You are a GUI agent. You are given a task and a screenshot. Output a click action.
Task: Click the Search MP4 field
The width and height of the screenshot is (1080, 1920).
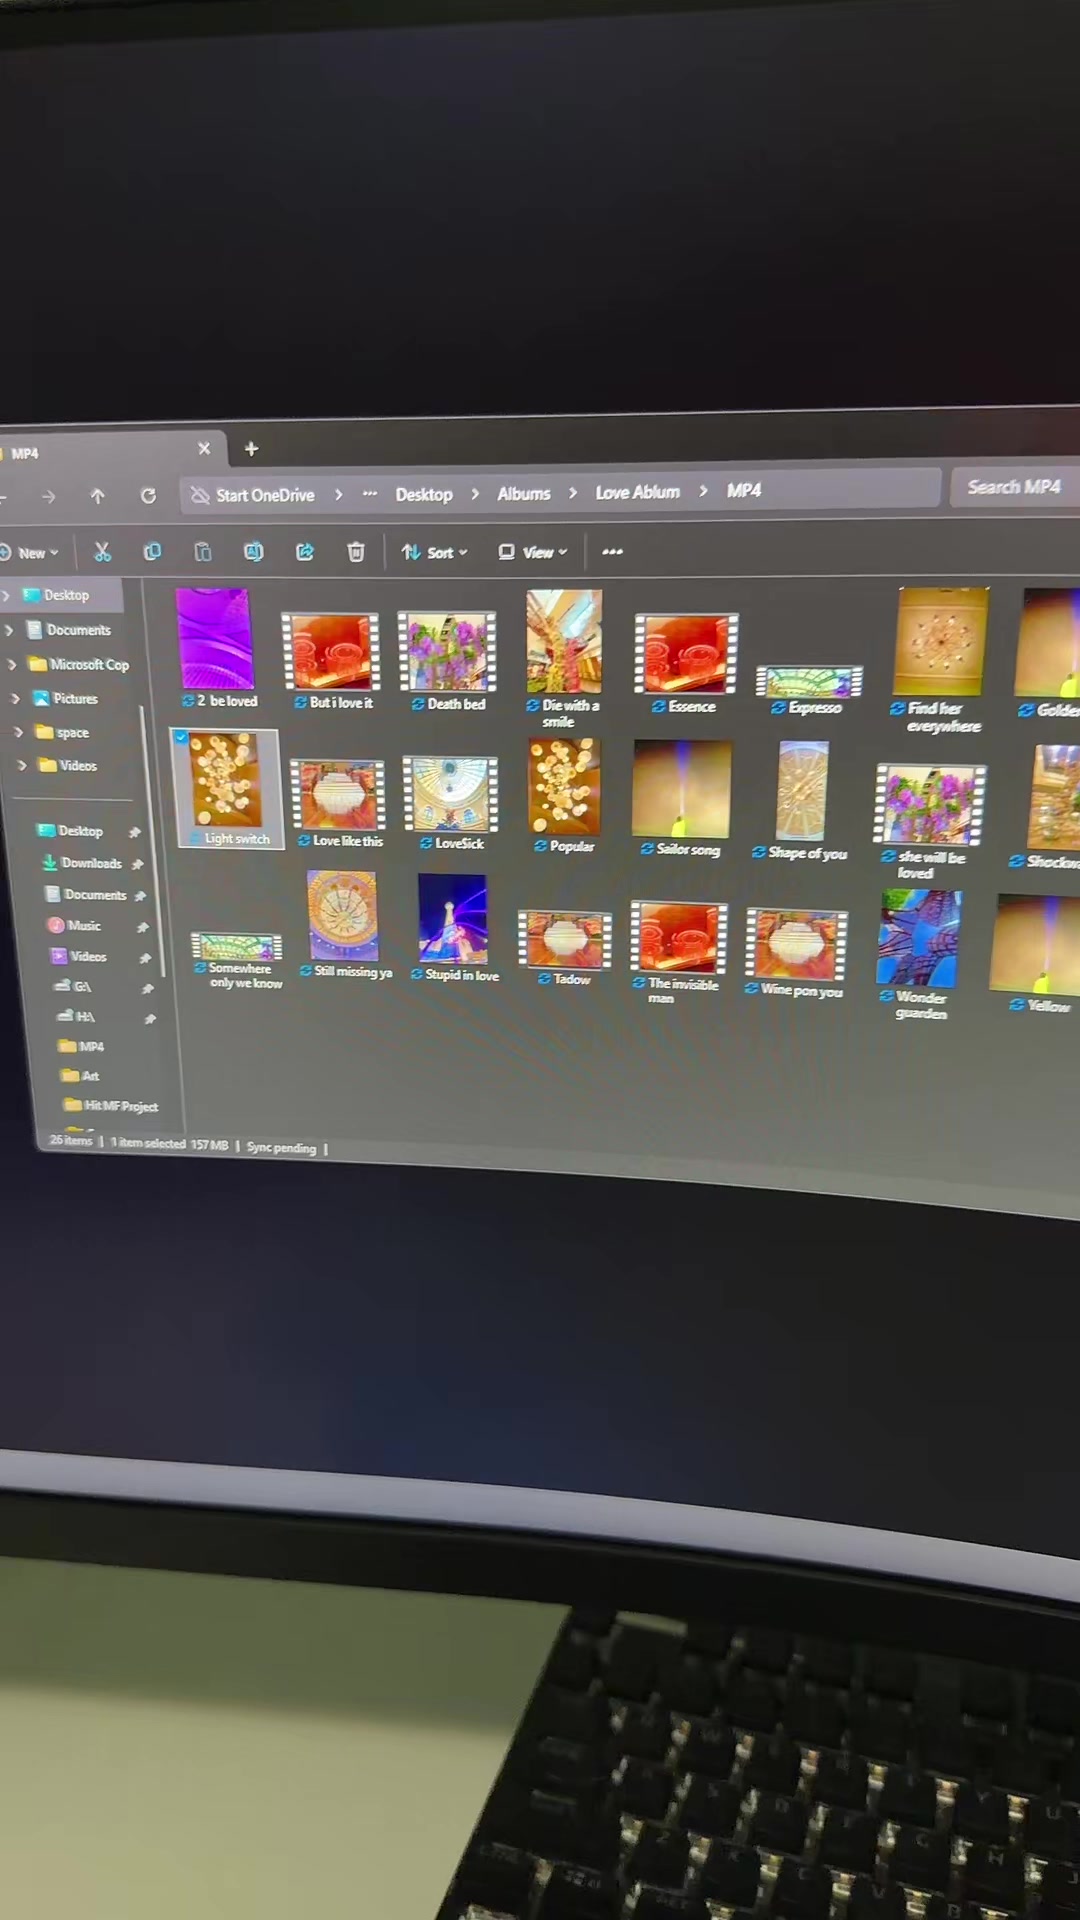click(1013, 487)
